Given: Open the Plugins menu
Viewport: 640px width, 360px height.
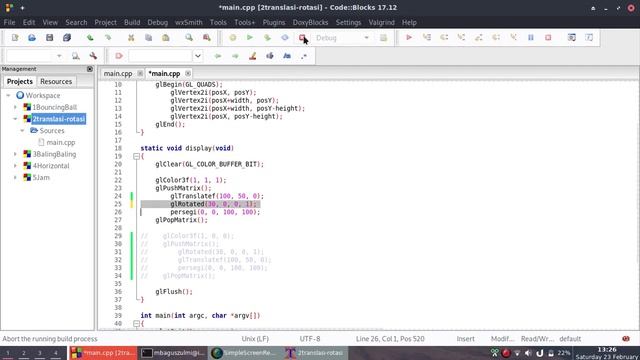Looking at the screenshot, I should click(x=274, y=22).
